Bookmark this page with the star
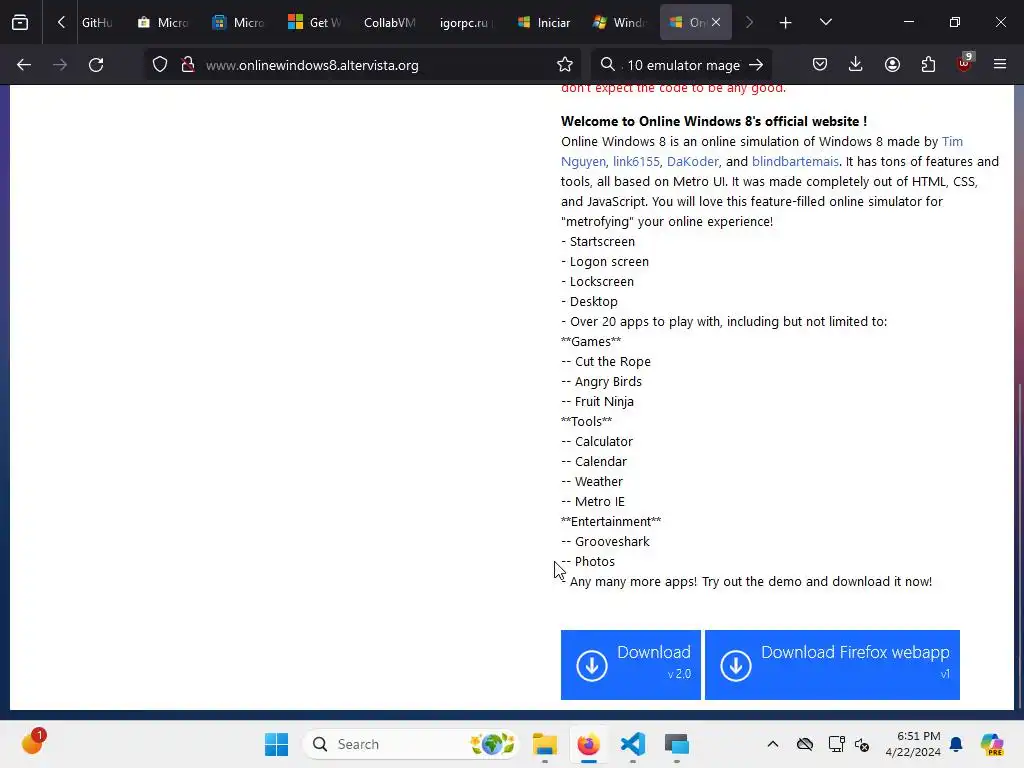The width and height of the screenshot is (1024, 768). (565, 65)
